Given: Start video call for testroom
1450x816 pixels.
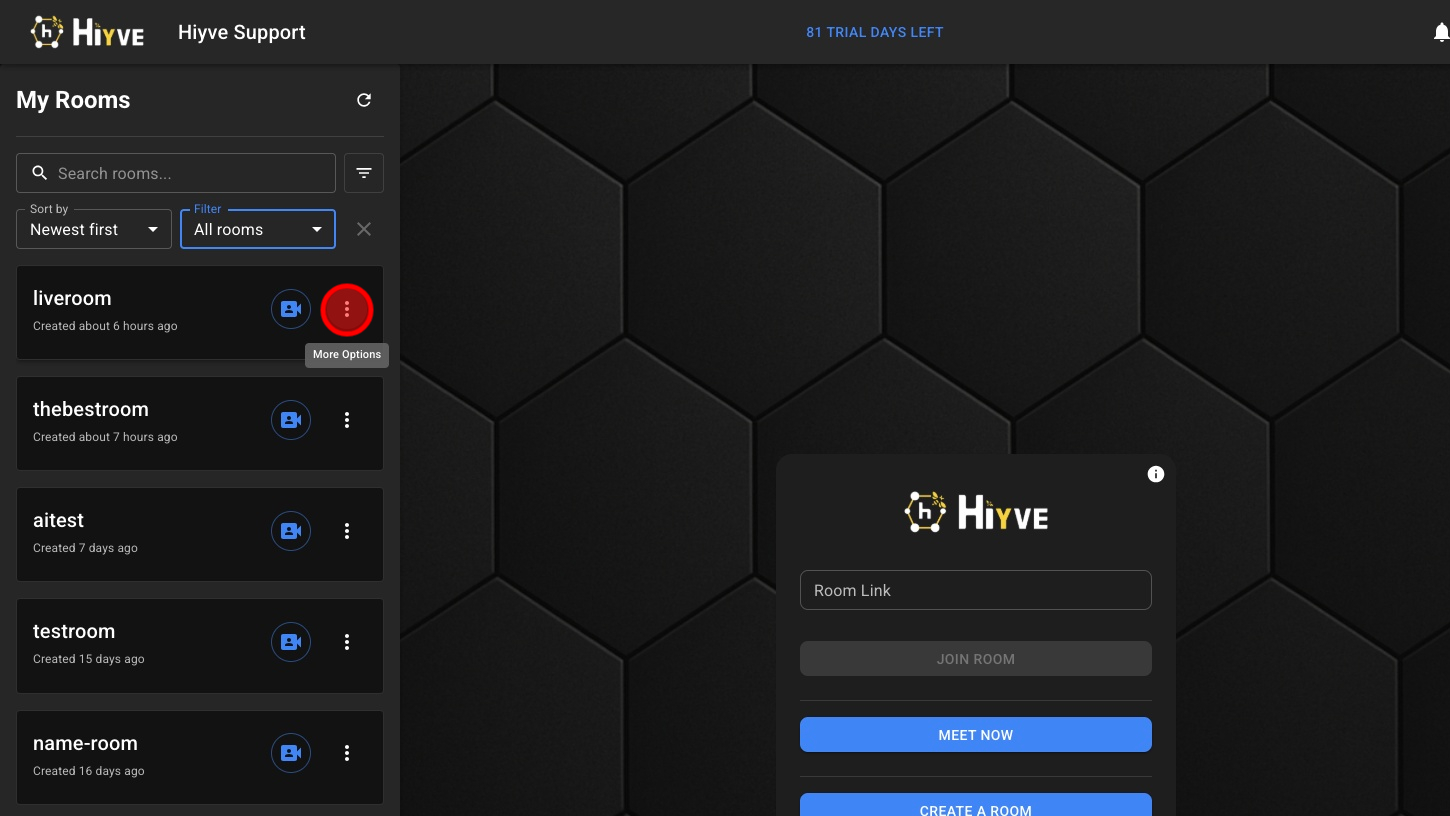Looking at the screenshot, I should (291, 642).
